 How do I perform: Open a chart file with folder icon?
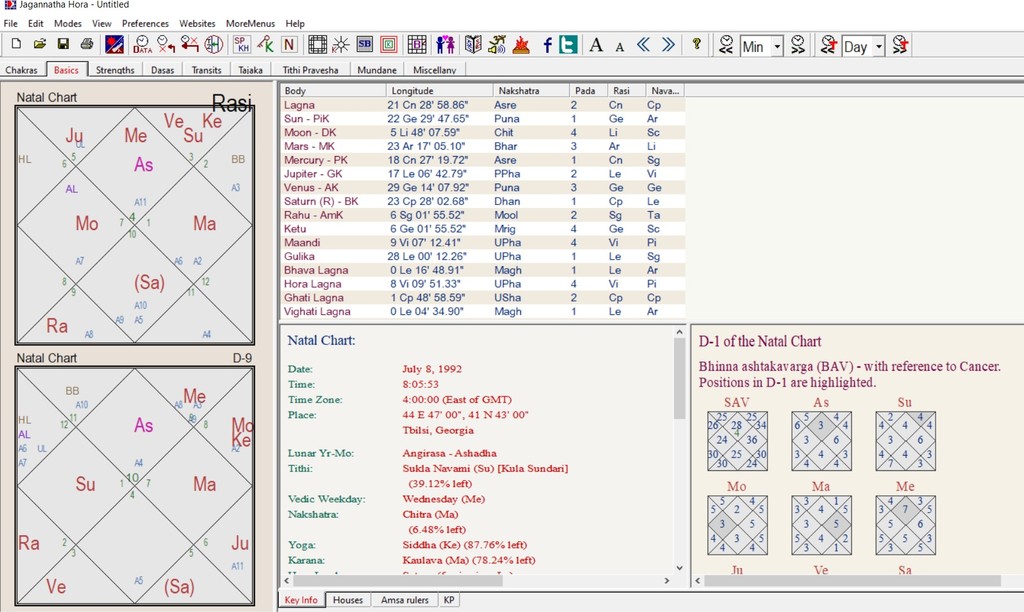click(x=40, y=44)
